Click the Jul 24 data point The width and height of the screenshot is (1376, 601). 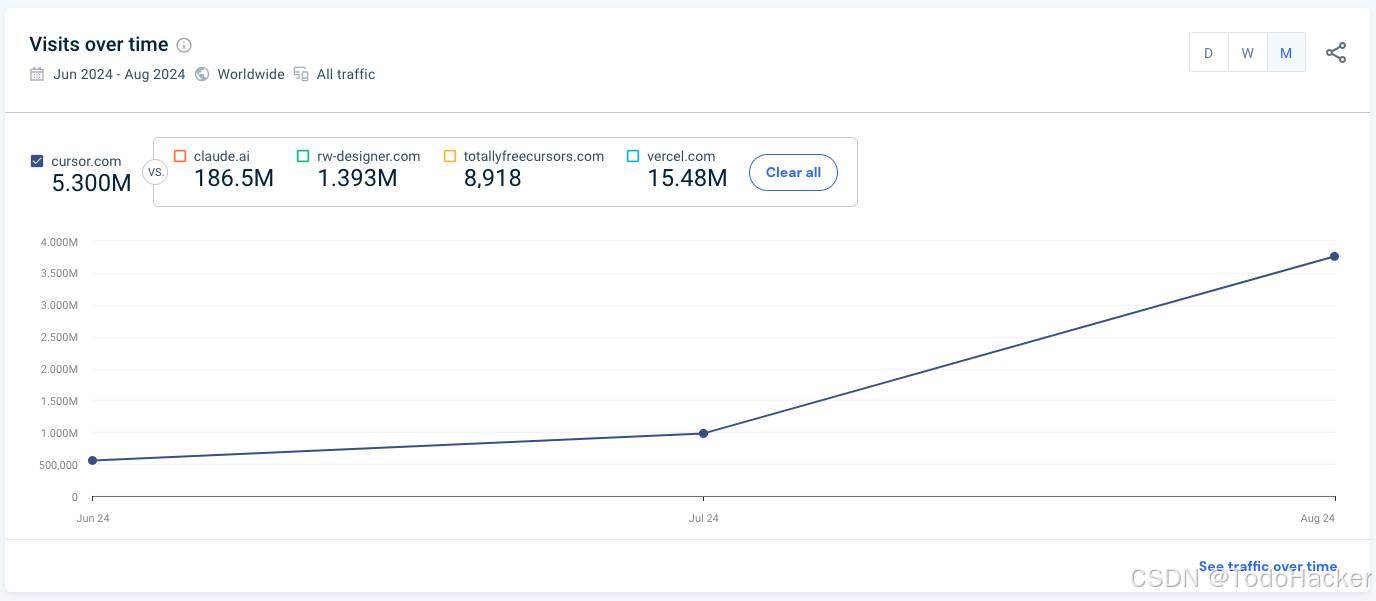pos(704,433)
